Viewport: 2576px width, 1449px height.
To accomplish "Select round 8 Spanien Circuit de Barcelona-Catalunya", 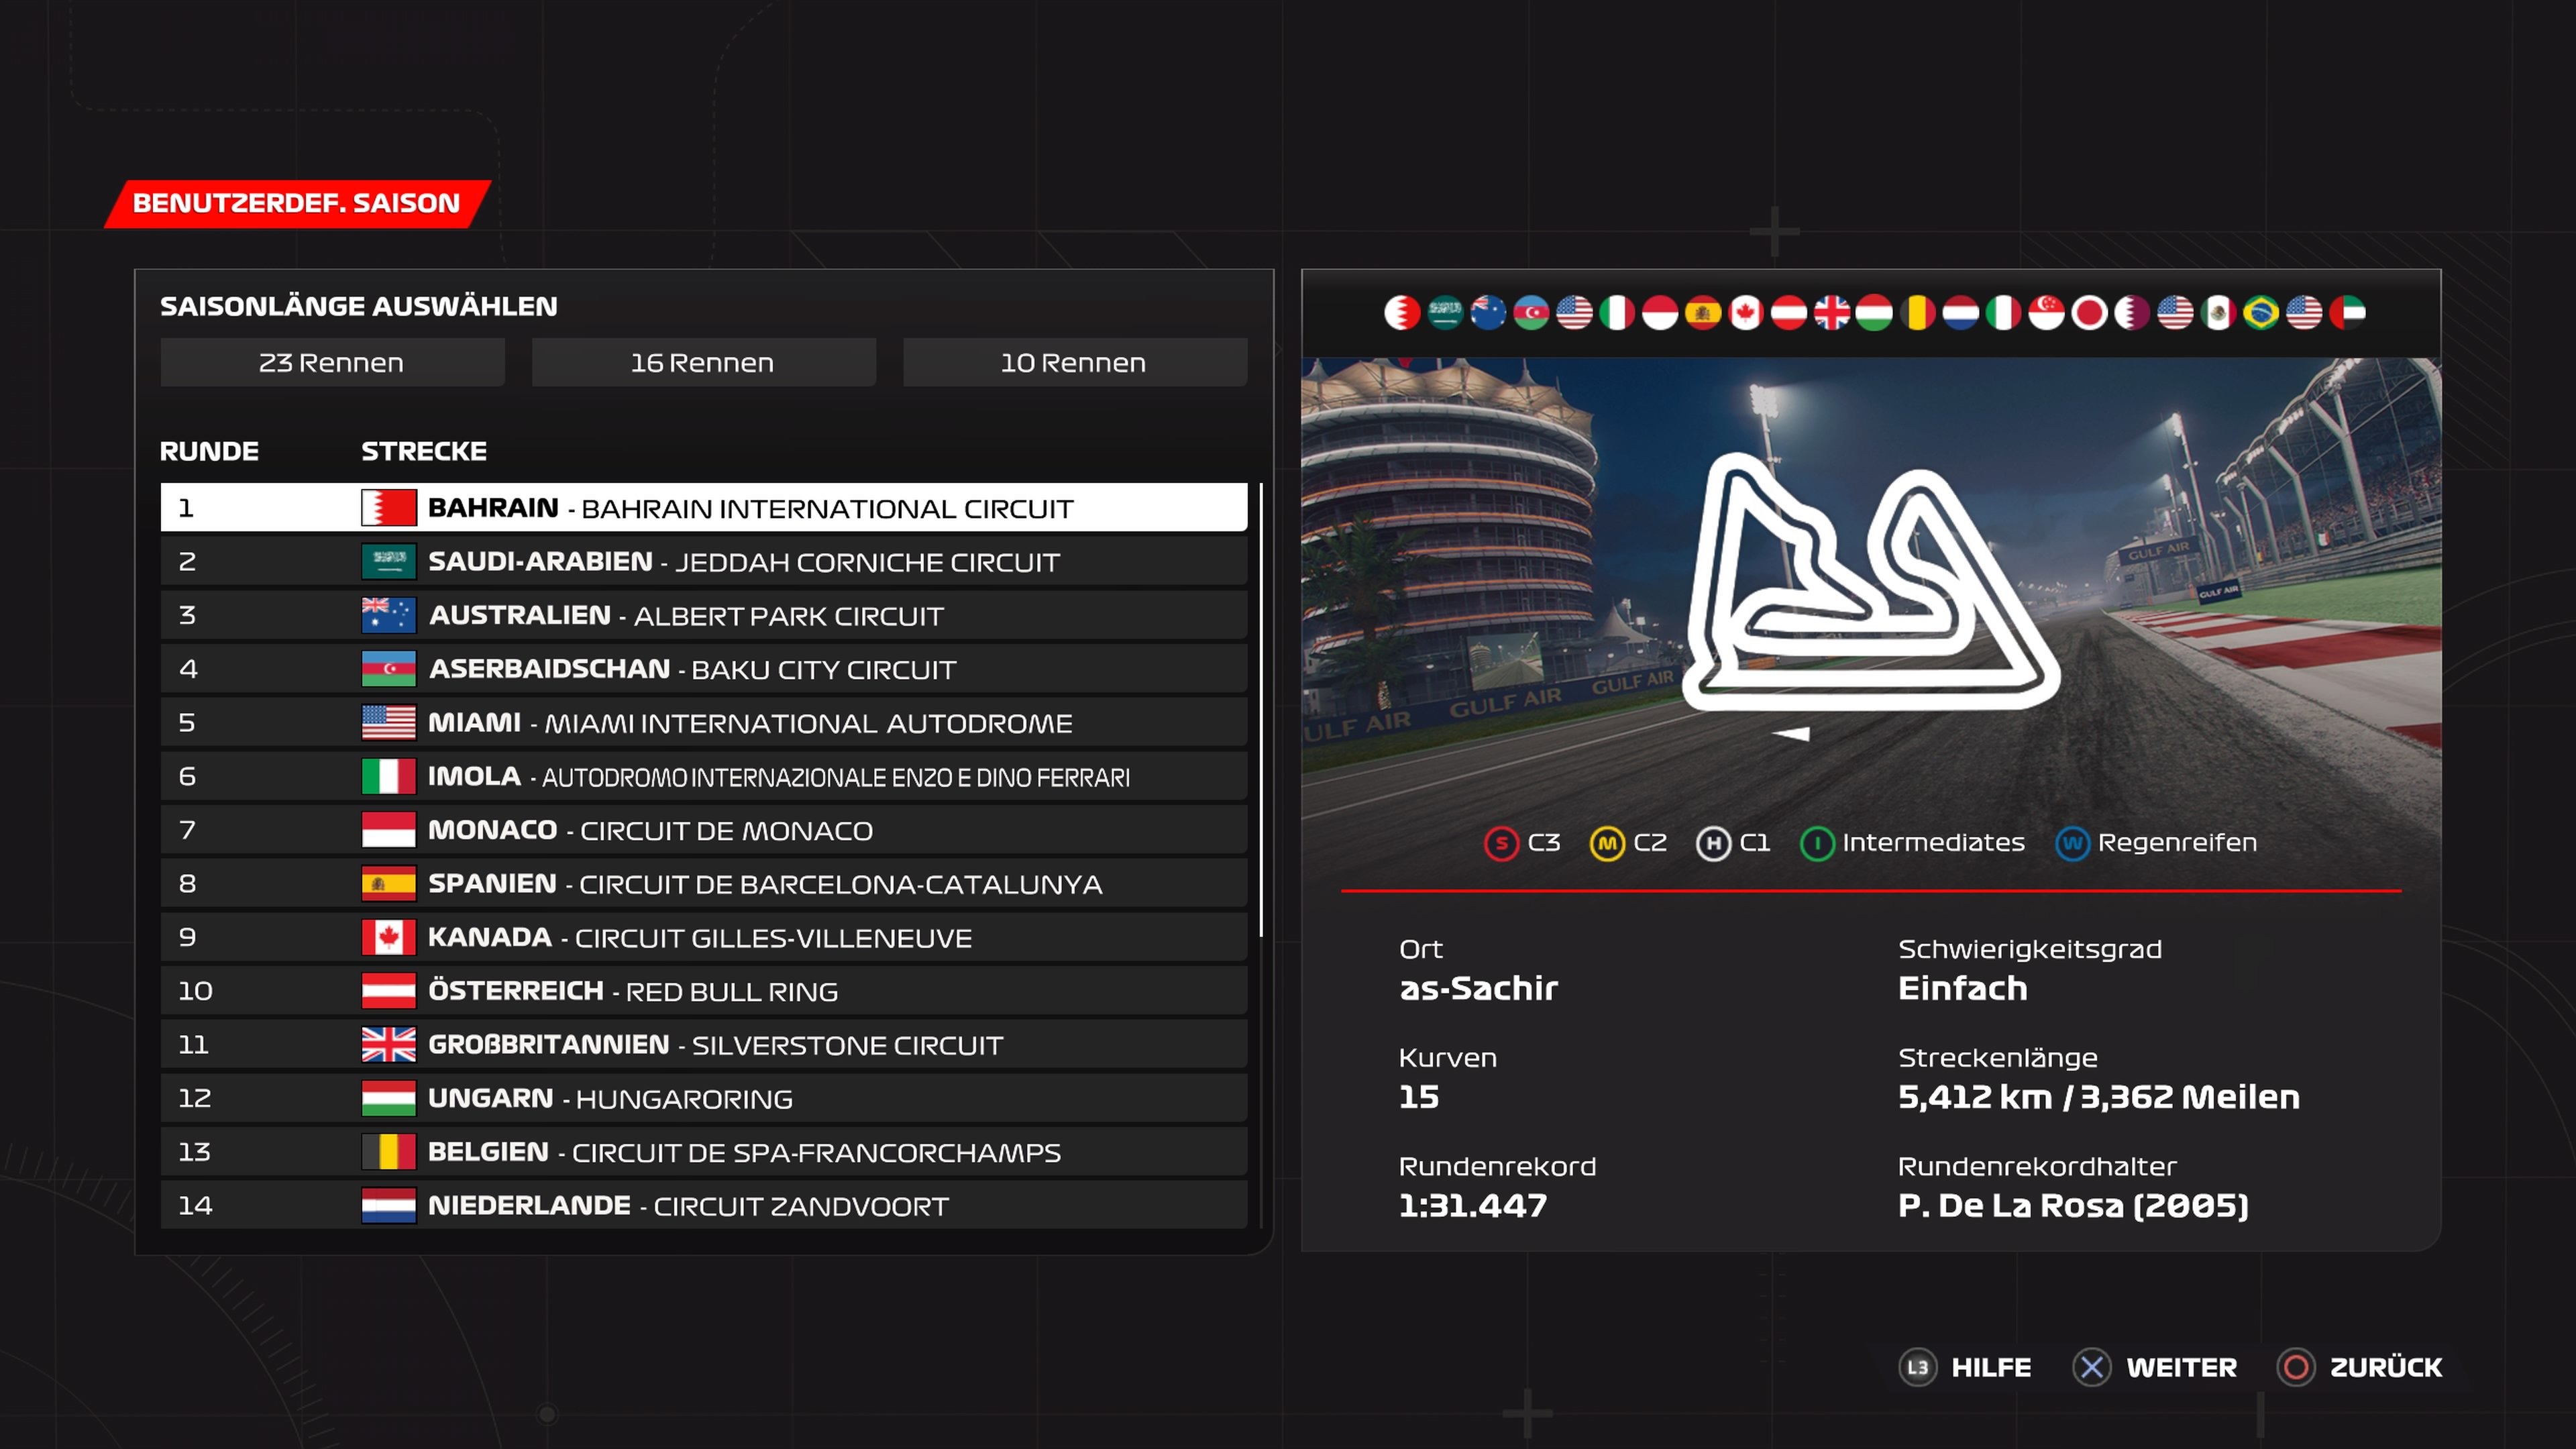I will (704, 883).
